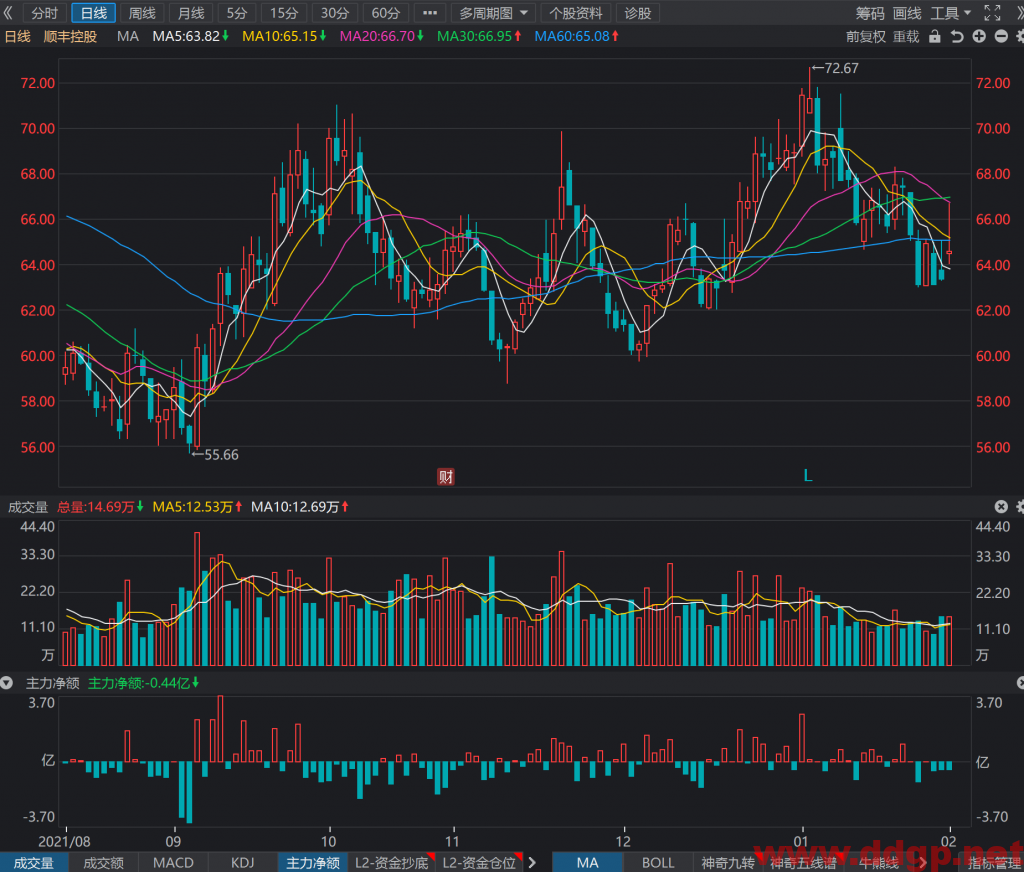Select the MACD indicator tab
Viewport: 1024px width, 872px height.
pos(173,862)
